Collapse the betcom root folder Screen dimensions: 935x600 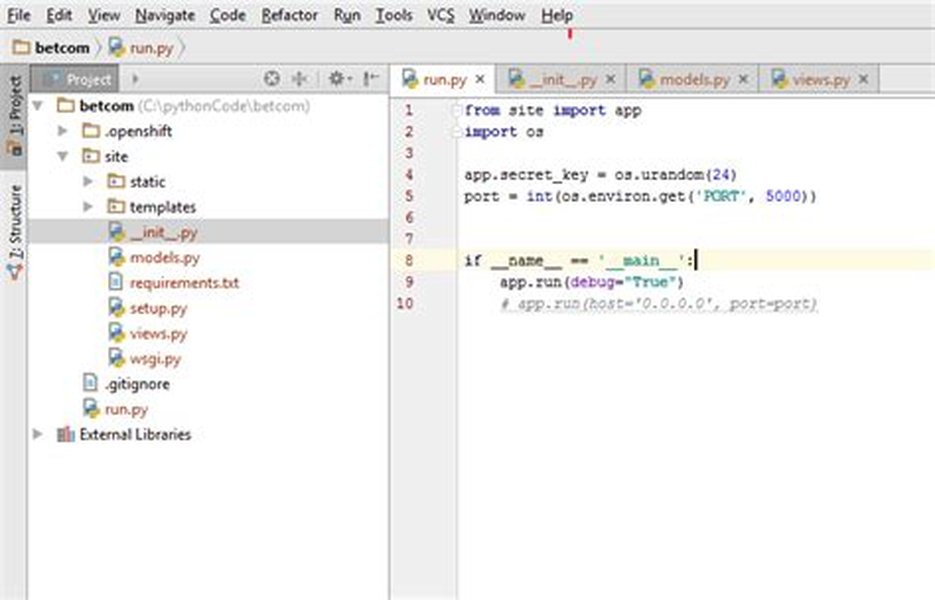click(x=38, y=106)
